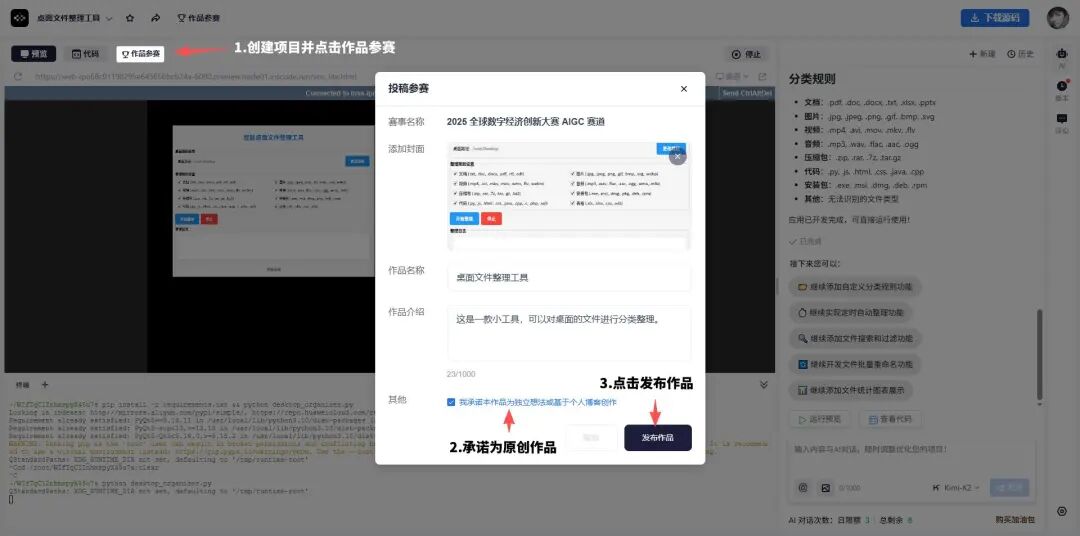Switch to the 代码 code tab
This screenshot has height=536, width=1080.
pos(85,54)
